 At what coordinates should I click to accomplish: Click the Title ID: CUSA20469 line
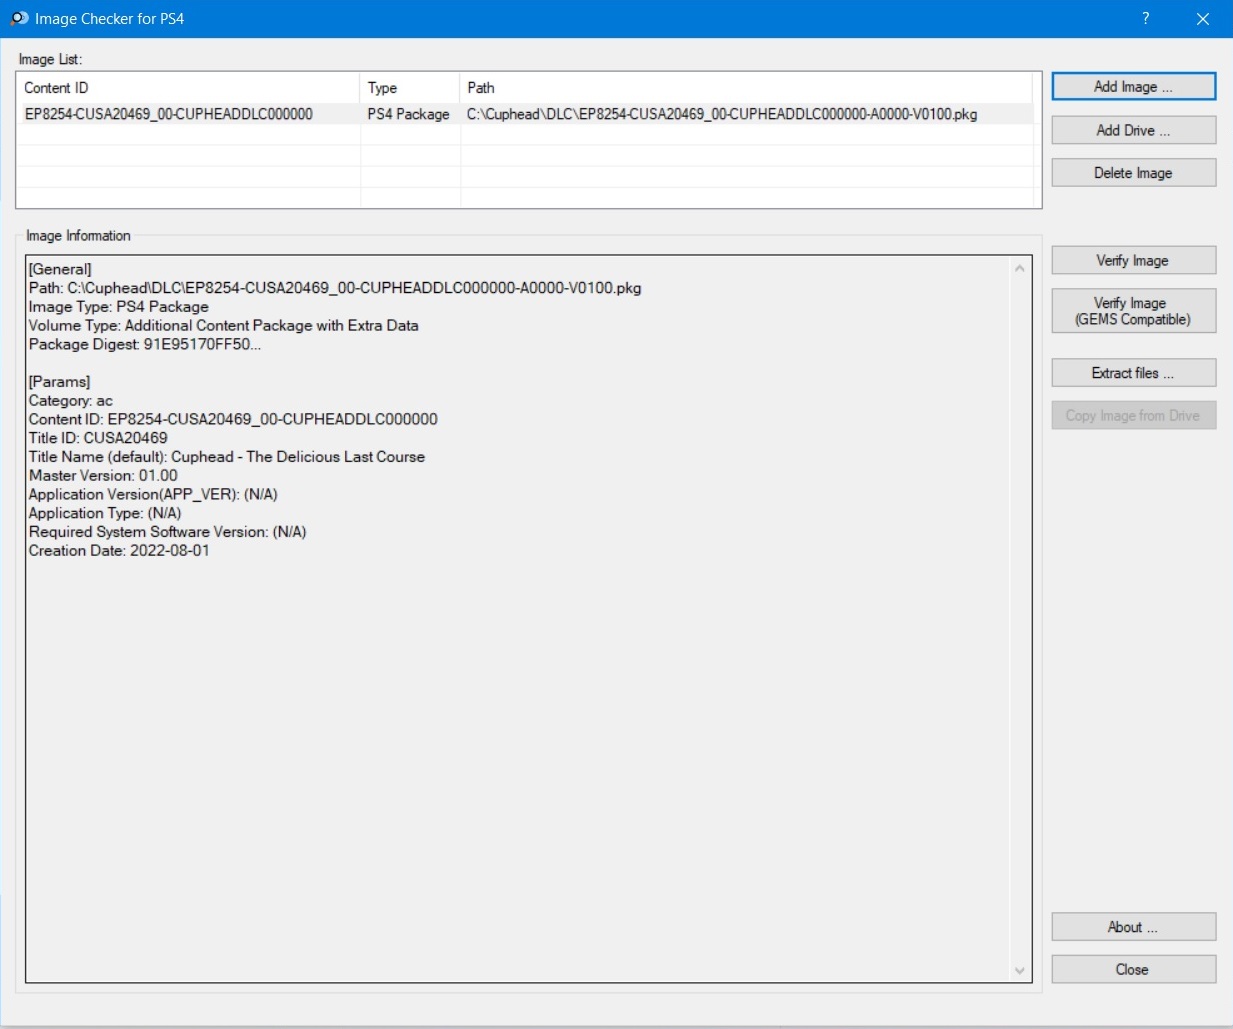pyautogui.click(x=98, y=438)
